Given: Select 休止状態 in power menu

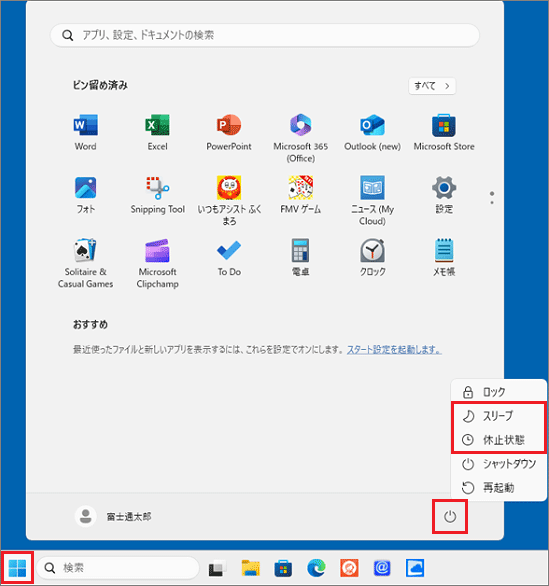Looking at the screenshot, I should coord(499,440).
